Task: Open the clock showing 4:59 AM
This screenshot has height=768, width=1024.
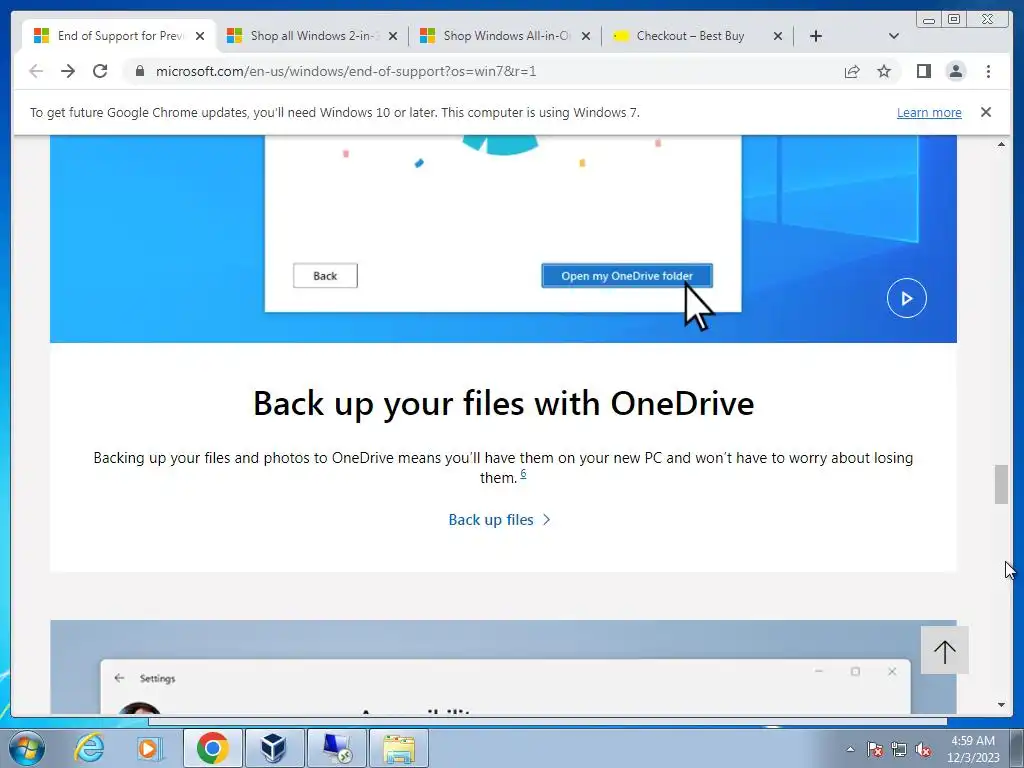Action: coord(972,748)
